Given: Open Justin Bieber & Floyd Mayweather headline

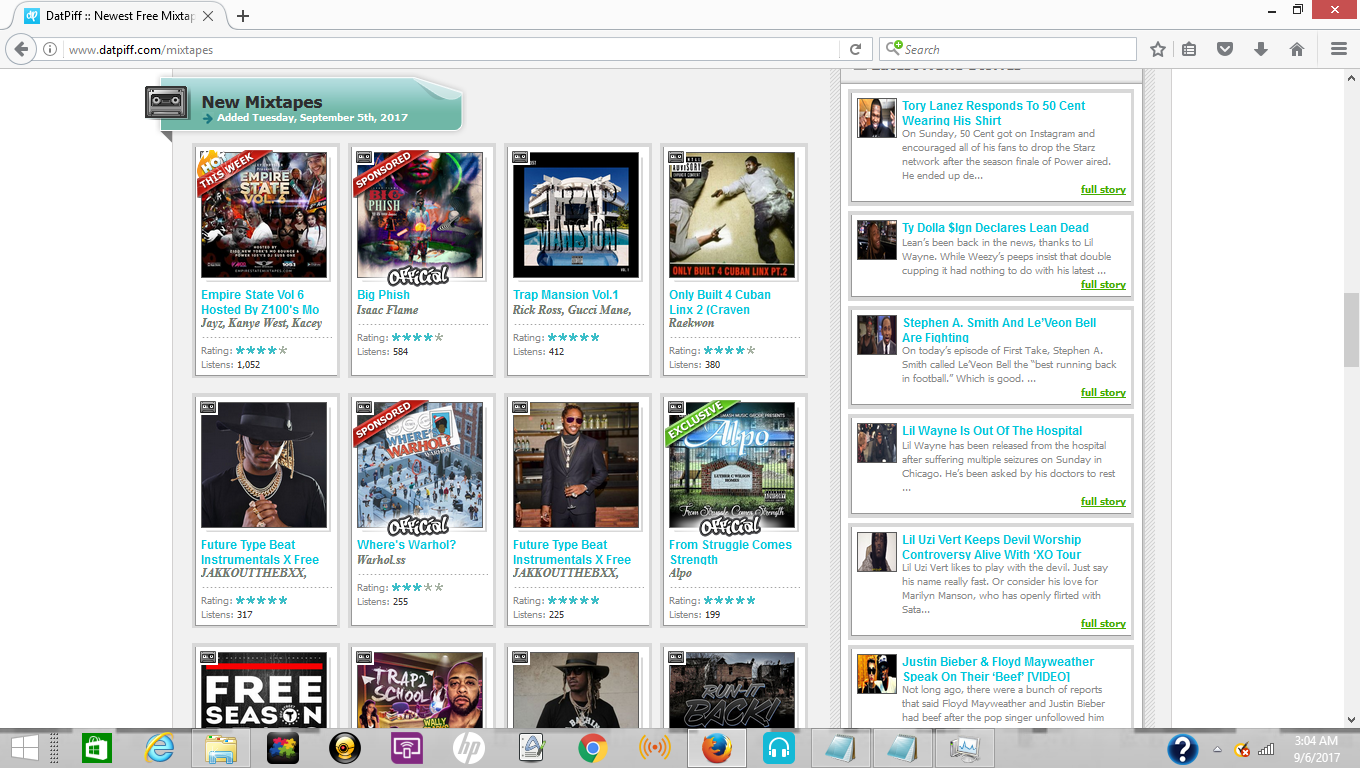Looking at the screenshot, I should 998,669.
